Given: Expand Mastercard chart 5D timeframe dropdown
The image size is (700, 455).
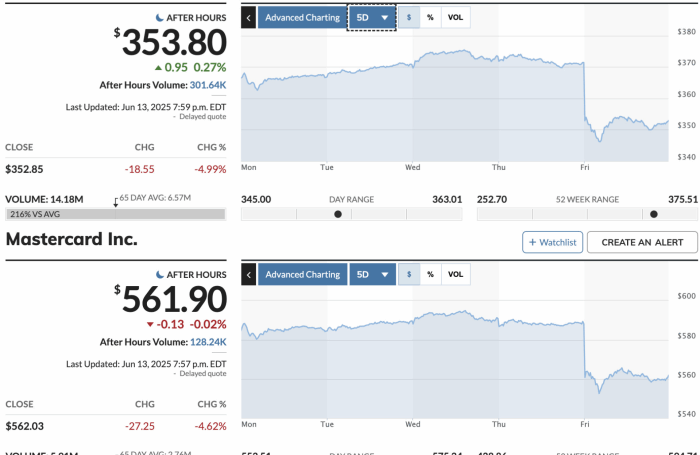Looking at the screenshot, I should coord(372,275).
